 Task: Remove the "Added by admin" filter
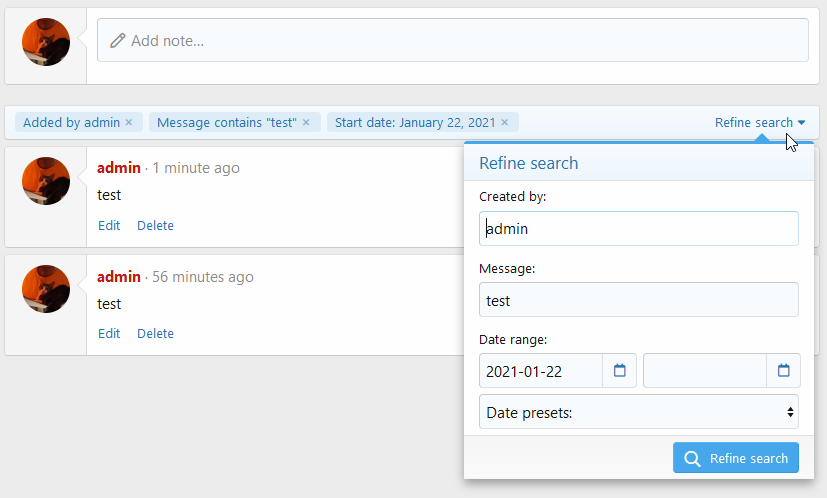[x=129, y=123]
